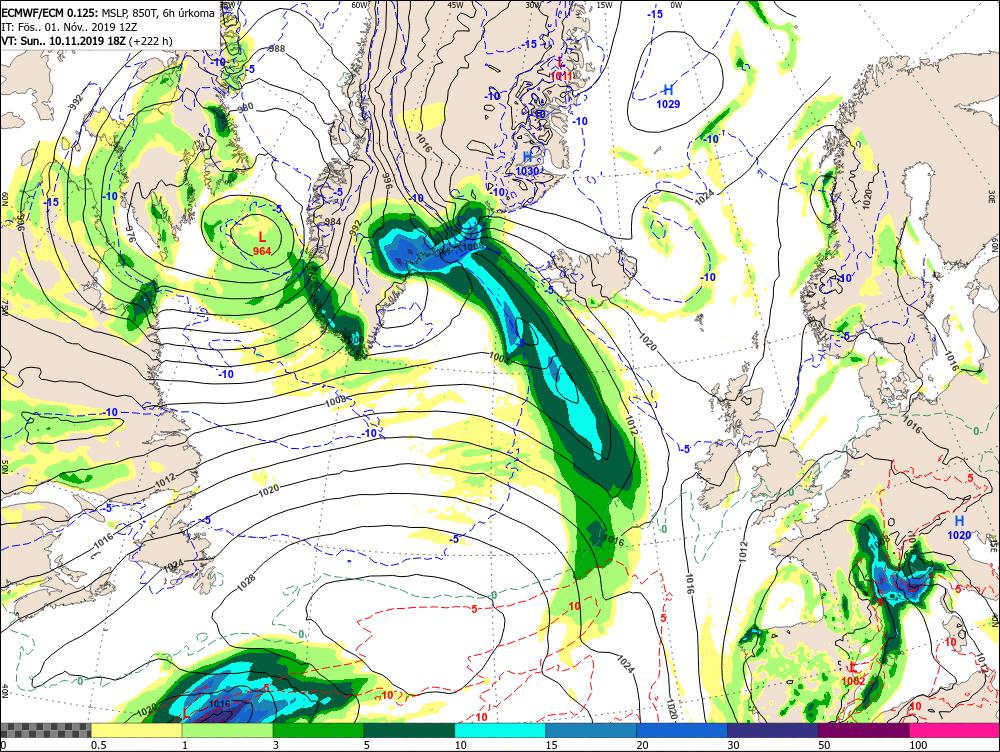Click the red L 964 low pressure marker
The width and height of the screenshot is (1000, 752).
click(x=261, y=244)
